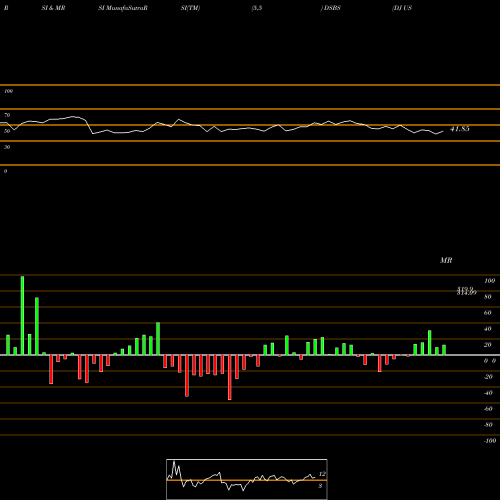
Task: Click the '12' label in mini chart
Action: (x=322, y=474)
